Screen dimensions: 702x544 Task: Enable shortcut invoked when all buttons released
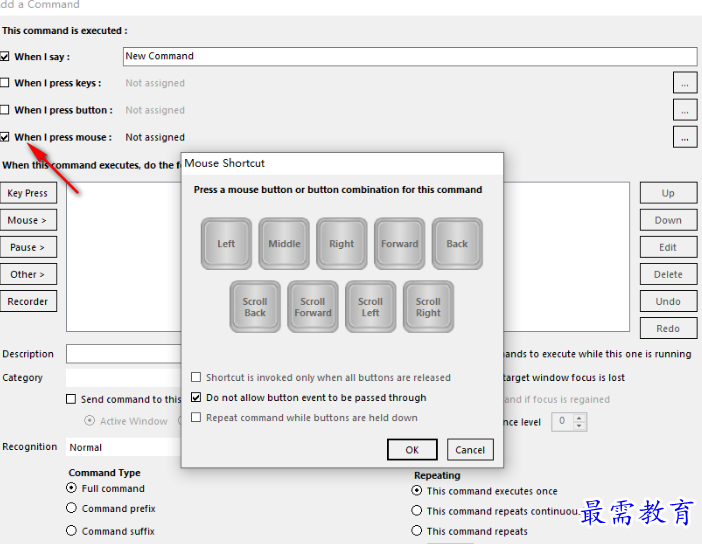click(x=196, y=377)
